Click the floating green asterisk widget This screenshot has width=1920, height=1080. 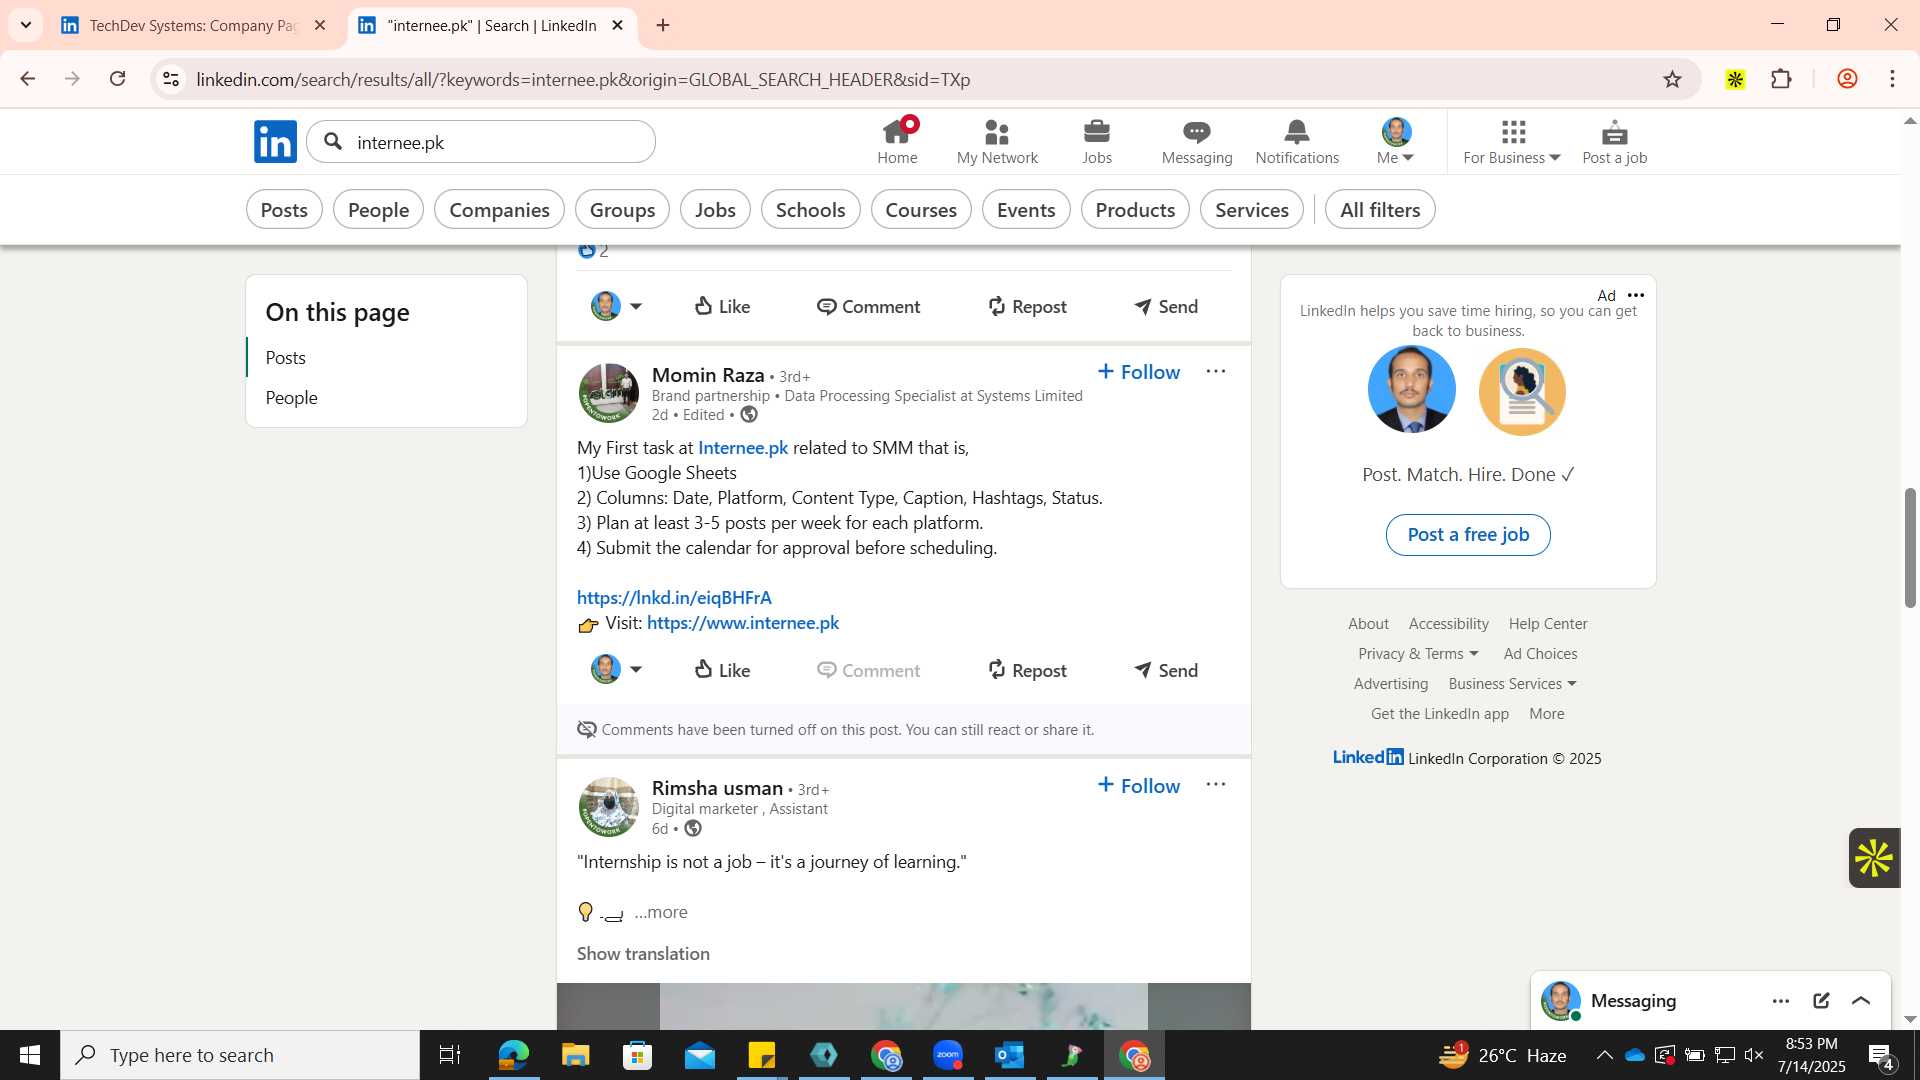tap(1874, 858)
